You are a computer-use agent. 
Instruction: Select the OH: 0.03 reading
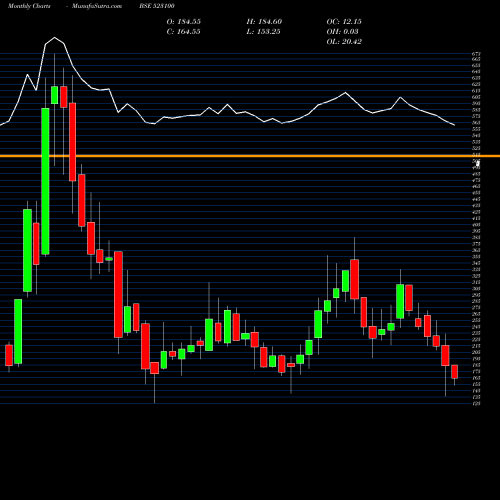click(x=342, y=32)
